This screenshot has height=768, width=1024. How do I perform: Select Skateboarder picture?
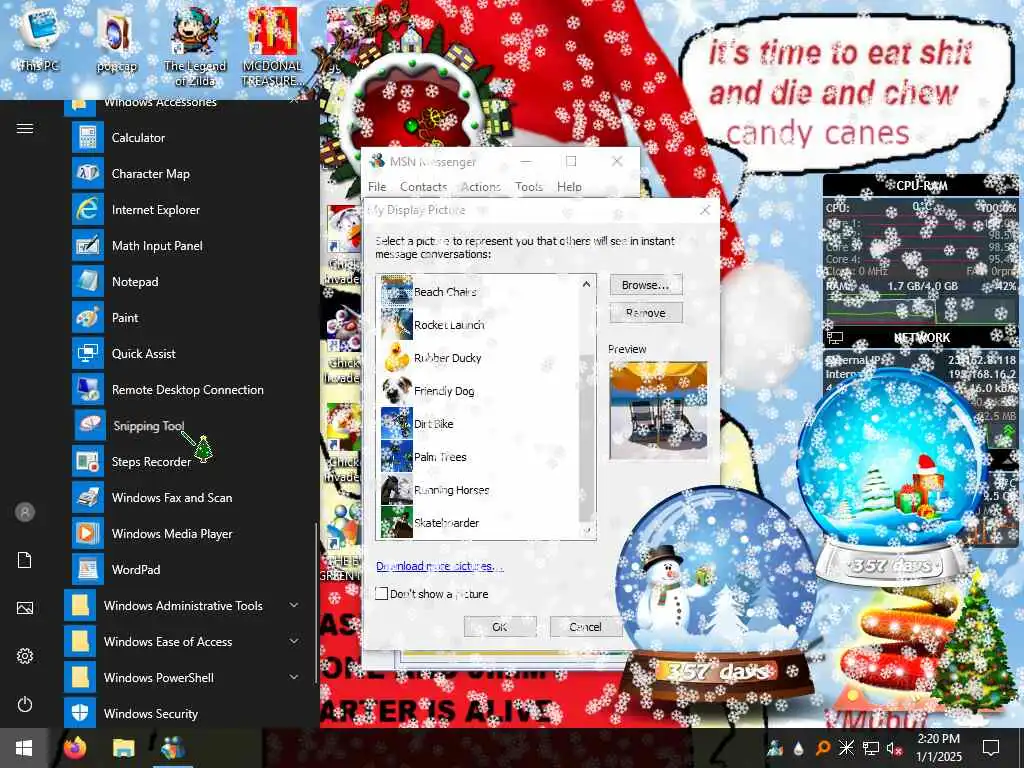(x=479, y=522)
